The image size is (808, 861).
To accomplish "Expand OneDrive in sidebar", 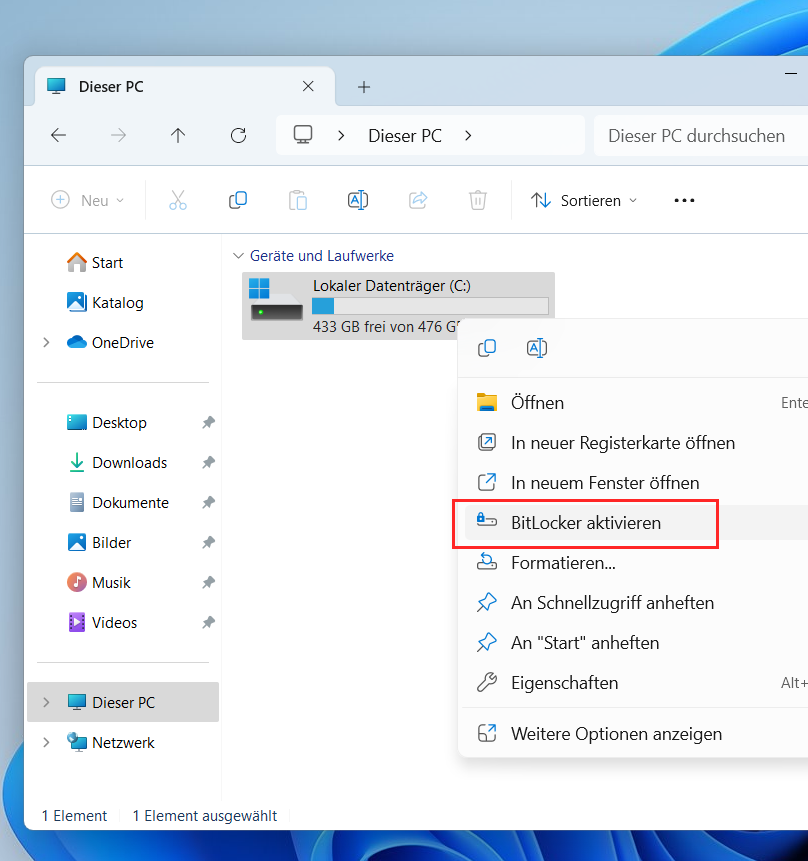I will (46, 342).
